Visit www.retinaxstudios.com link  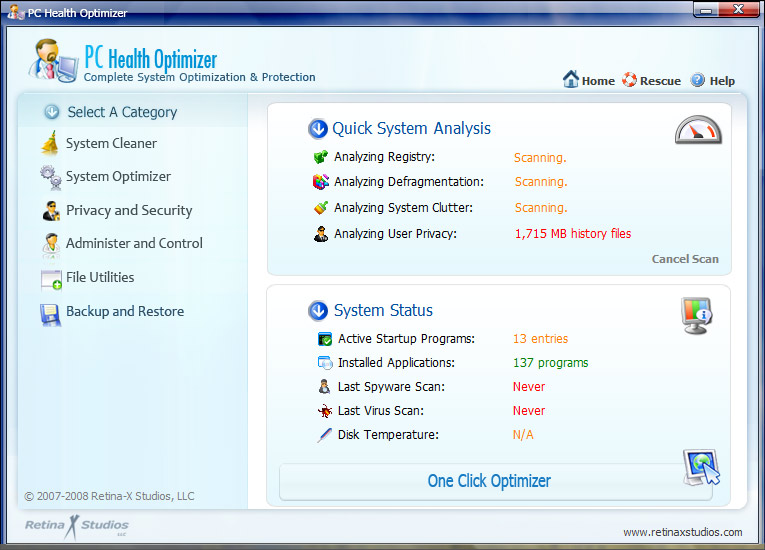(x=683, y=532)
